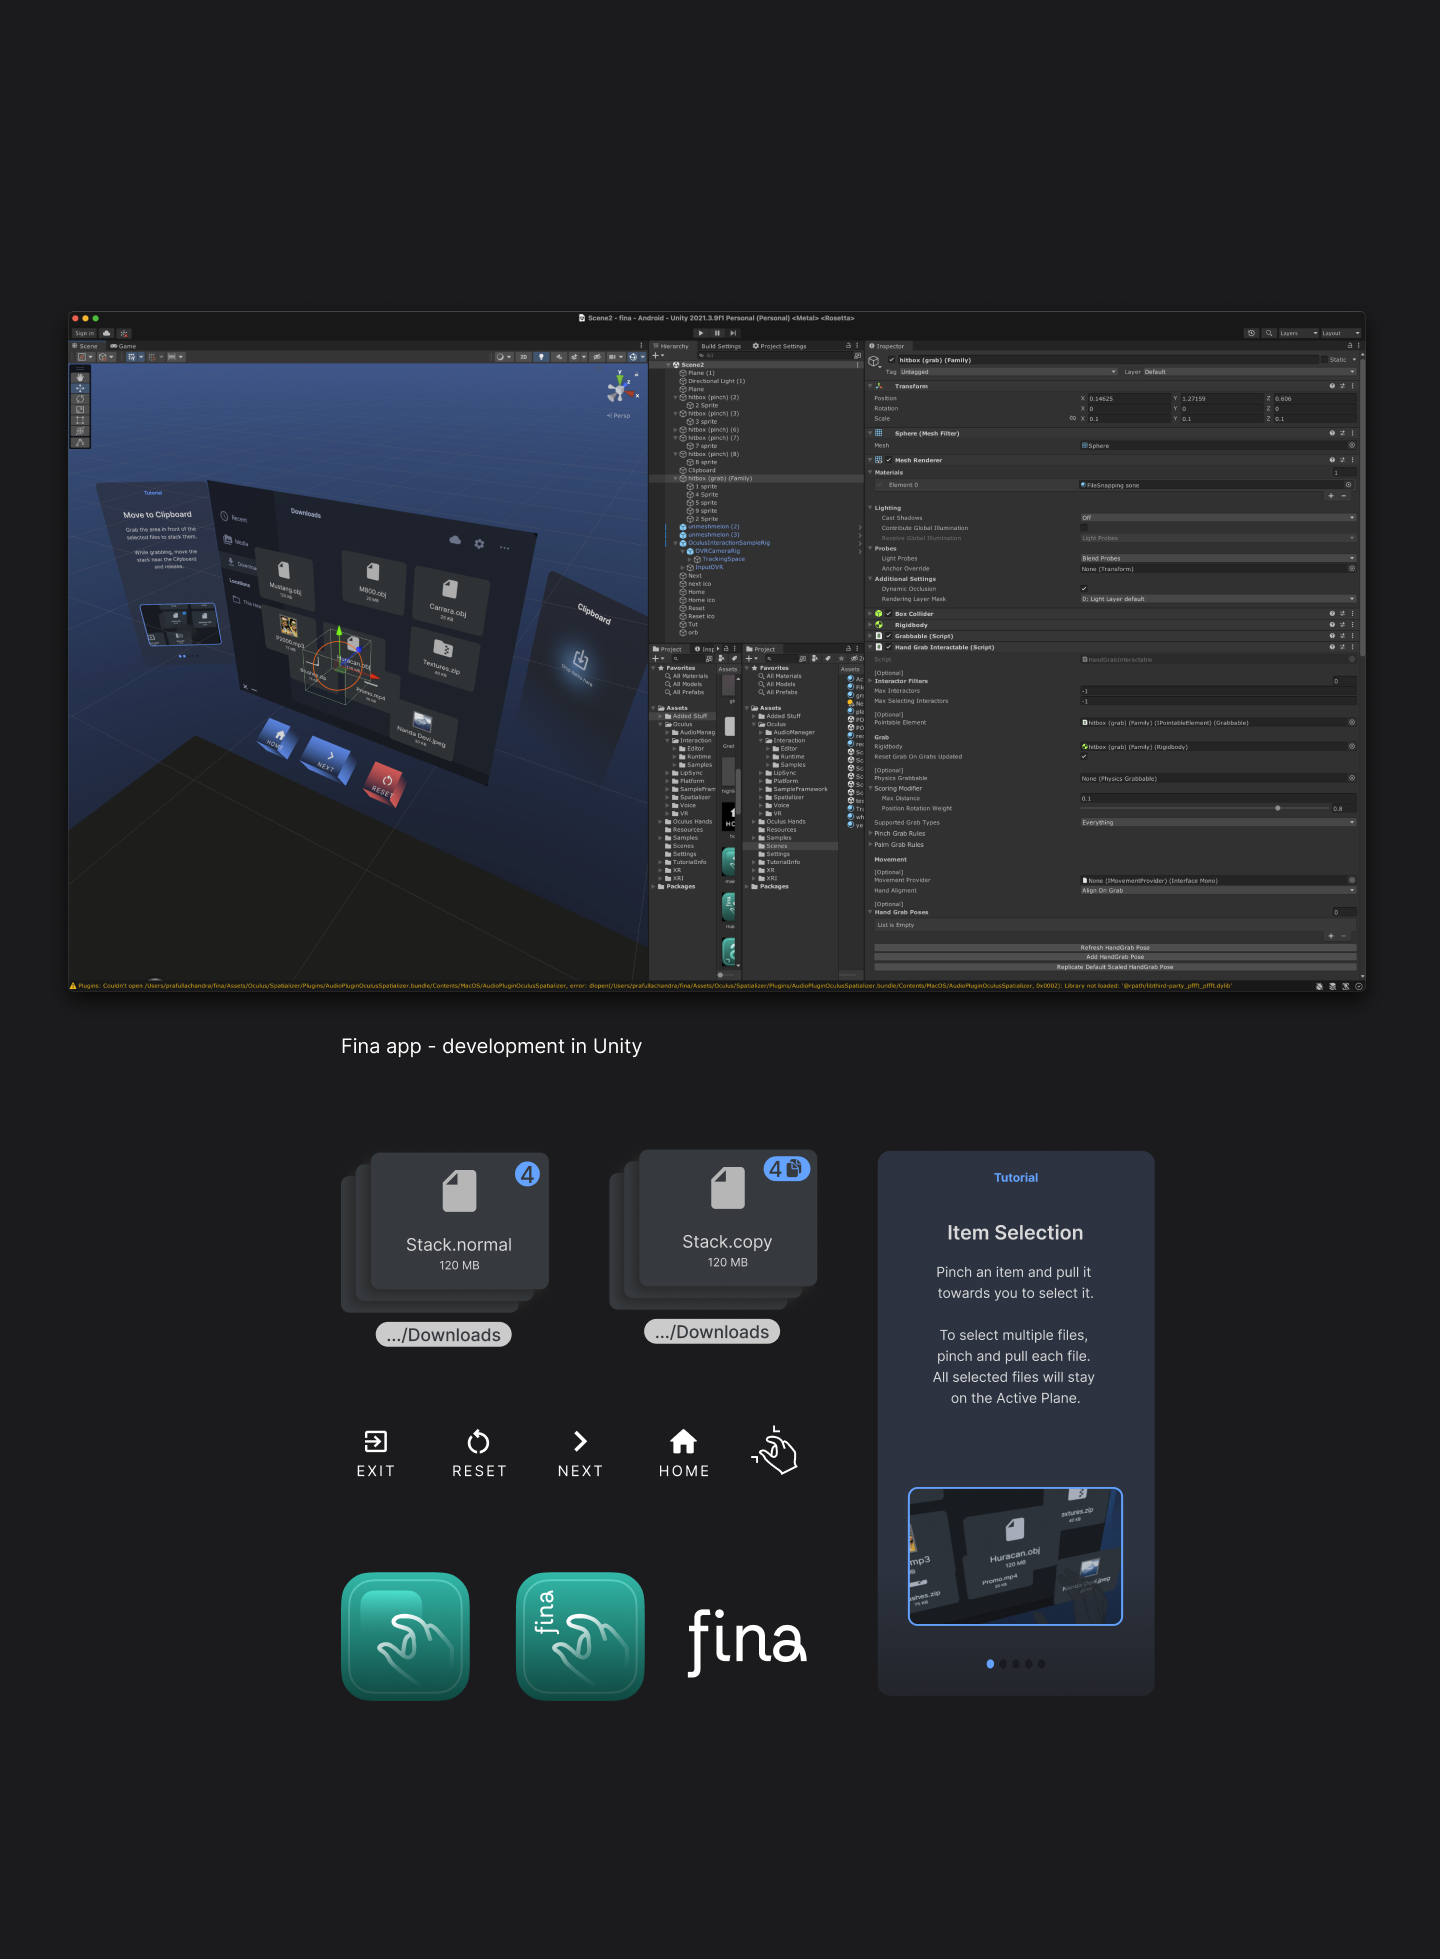Image resolution: width=1440 pixels, height=1959 pixels.
Task: Click Position X field in Transform
Action: point(1128,399)
